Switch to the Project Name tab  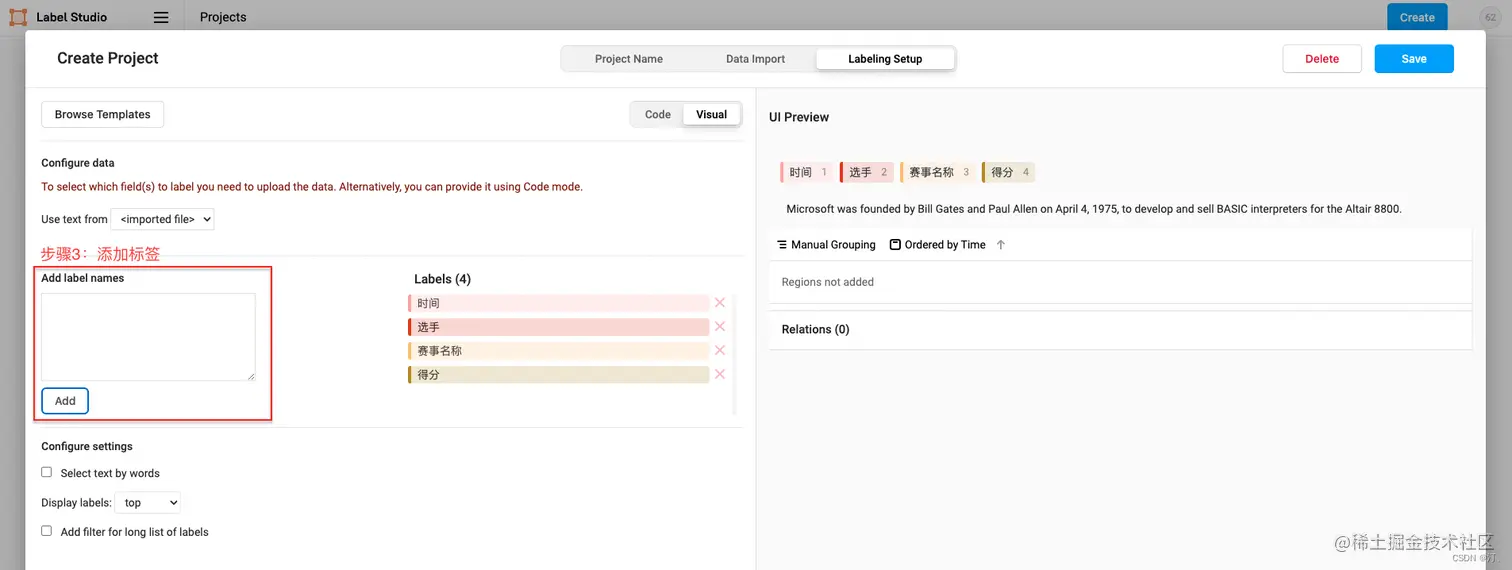pyautogui.click(x=629, y=59)
